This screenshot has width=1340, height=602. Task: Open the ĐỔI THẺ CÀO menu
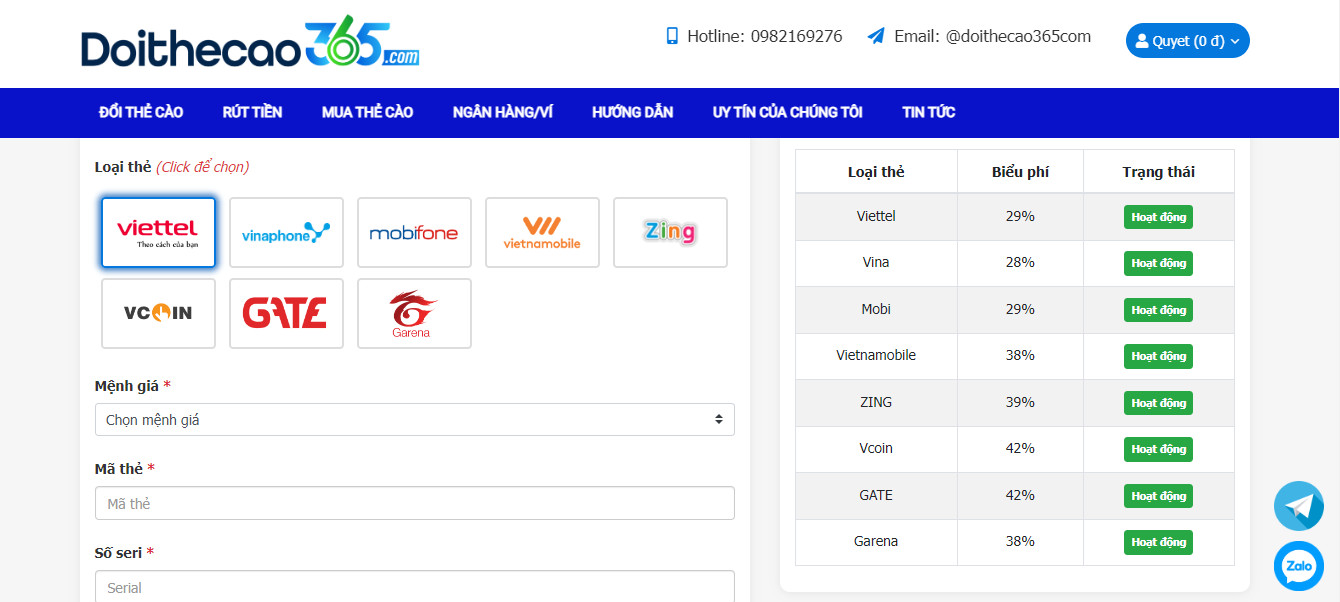tap(141, 112)
